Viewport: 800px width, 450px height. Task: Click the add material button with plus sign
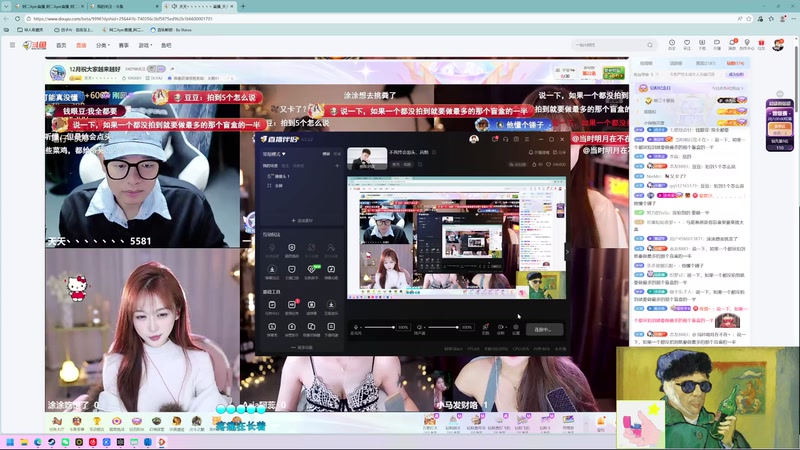tap(302, 220)
